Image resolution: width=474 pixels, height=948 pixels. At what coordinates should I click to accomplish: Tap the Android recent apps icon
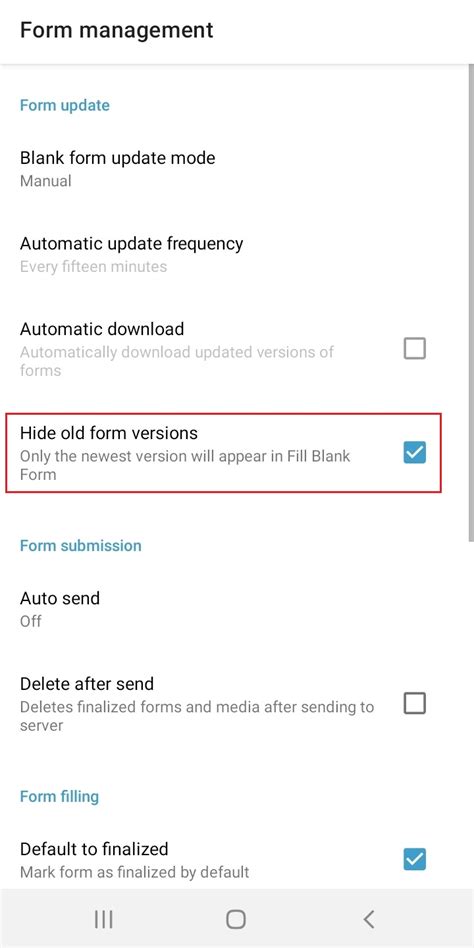[103, 920]
